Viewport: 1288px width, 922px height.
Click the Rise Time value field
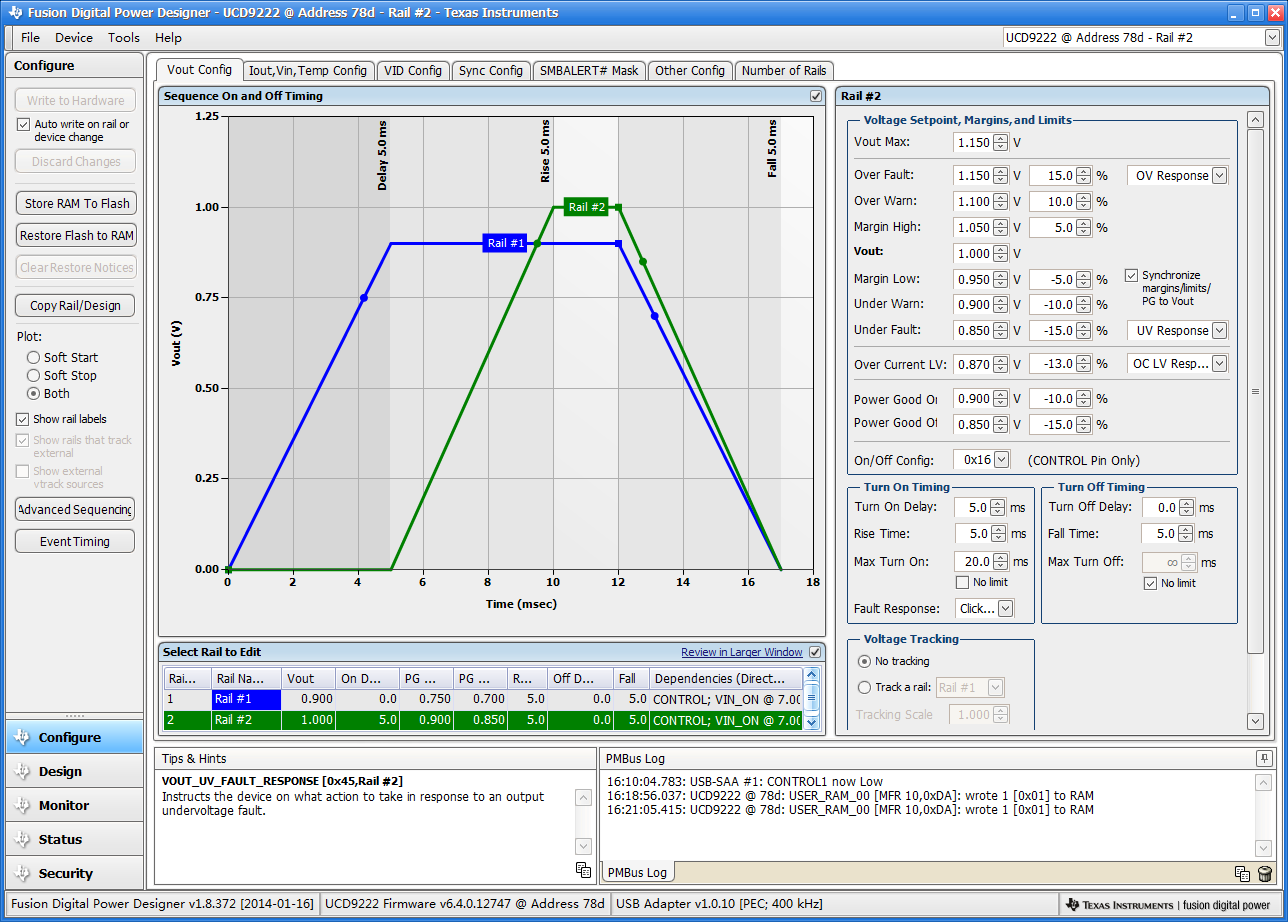[x=971, y=534]
